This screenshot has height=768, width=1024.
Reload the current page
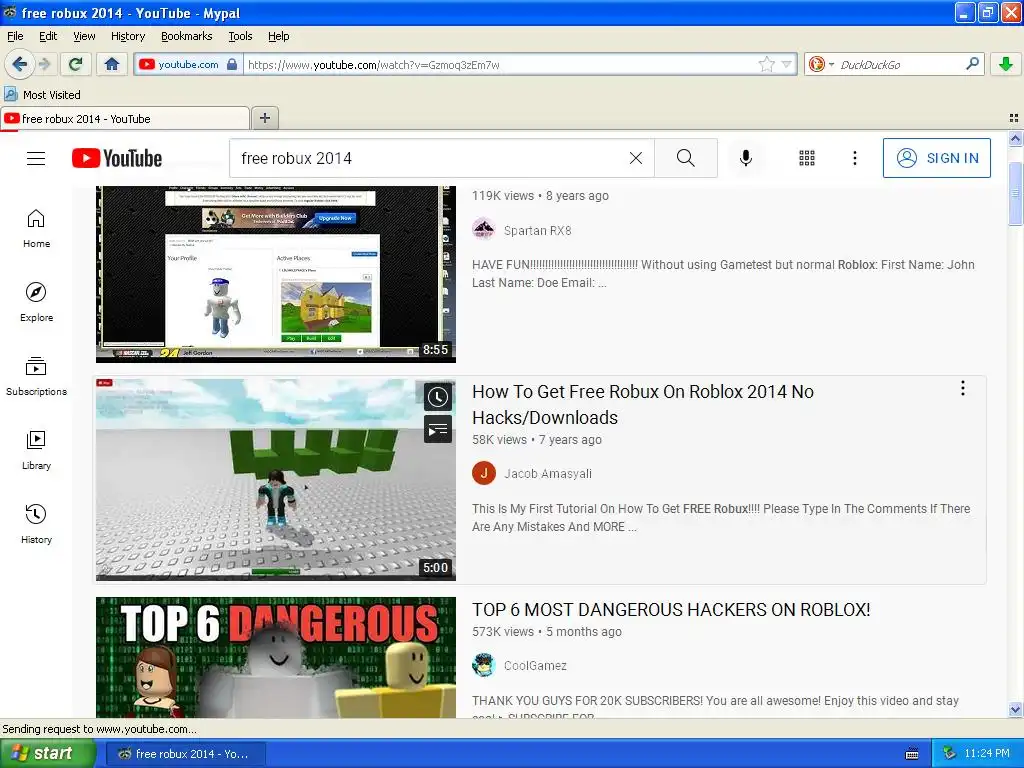point(76,64)
